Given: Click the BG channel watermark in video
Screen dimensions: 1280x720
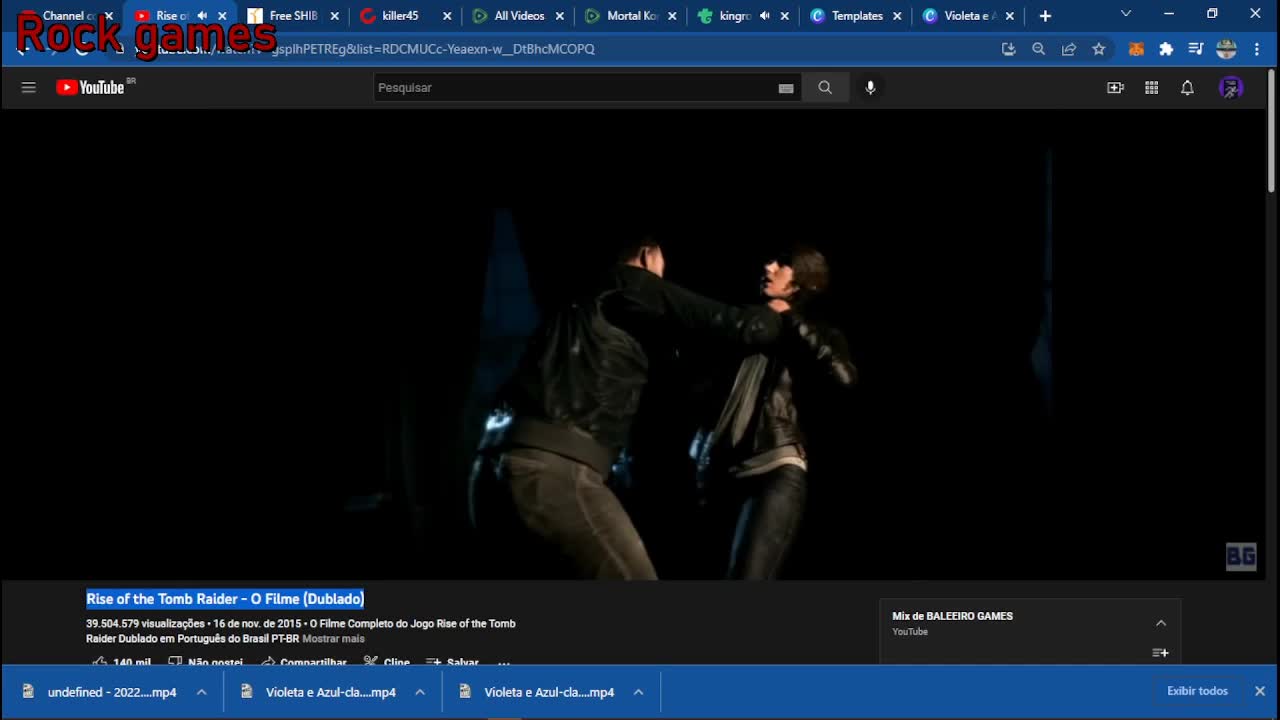Looking at the screenshot, I should pos(1241,557).
